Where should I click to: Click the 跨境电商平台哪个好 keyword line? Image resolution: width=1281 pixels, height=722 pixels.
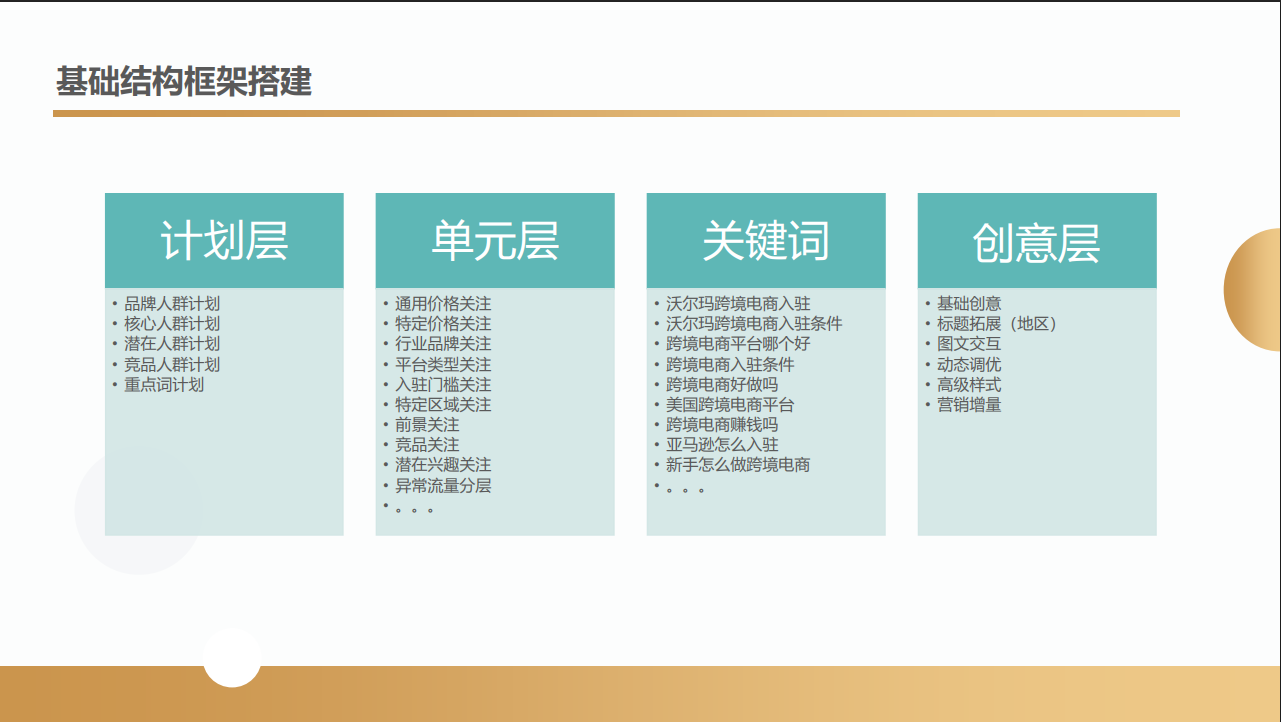738,344
